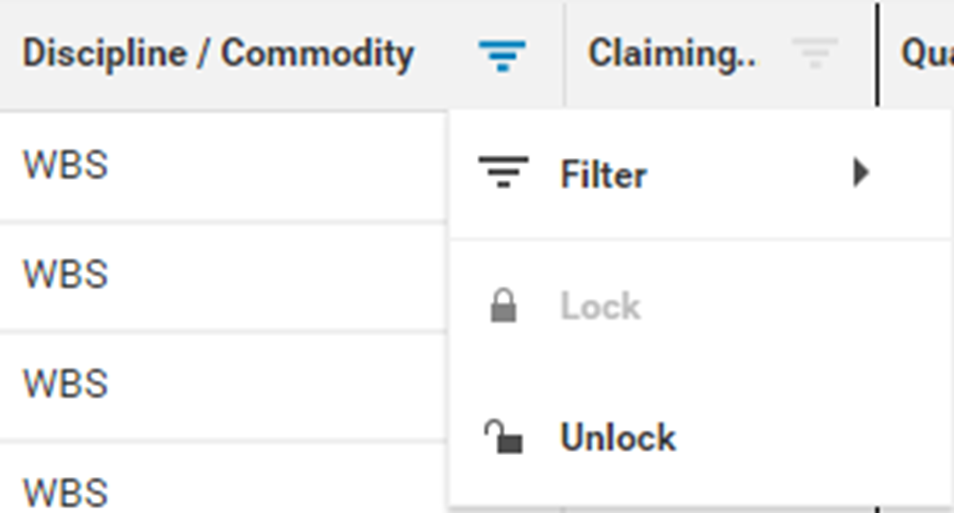Viewport: 954px width, 513px height.
Task: Click the gray filter icon in Claiming header
Action: pyautogui.click(x=815, y=54)
